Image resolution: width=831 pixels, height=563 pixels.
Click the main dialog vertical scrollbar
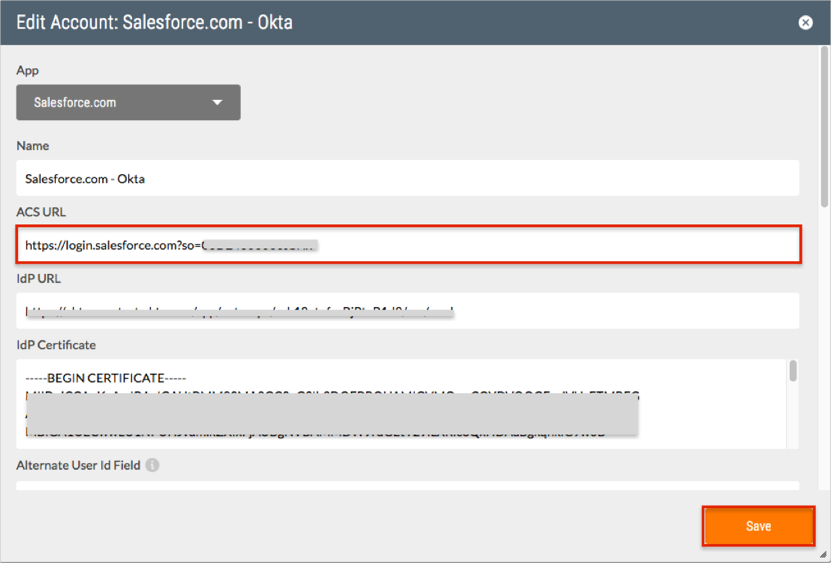point(824,130)
